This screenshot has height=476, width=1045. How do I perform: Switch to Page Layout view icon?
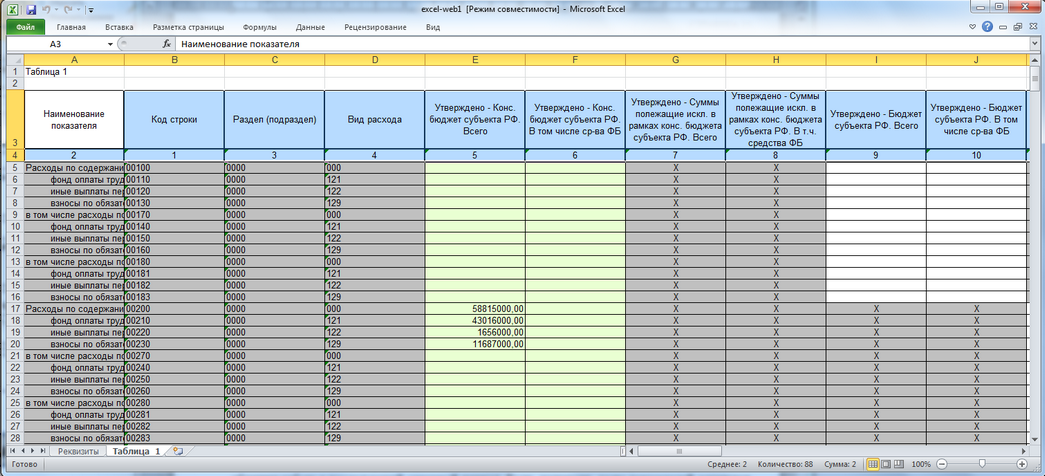pos(886,463)
